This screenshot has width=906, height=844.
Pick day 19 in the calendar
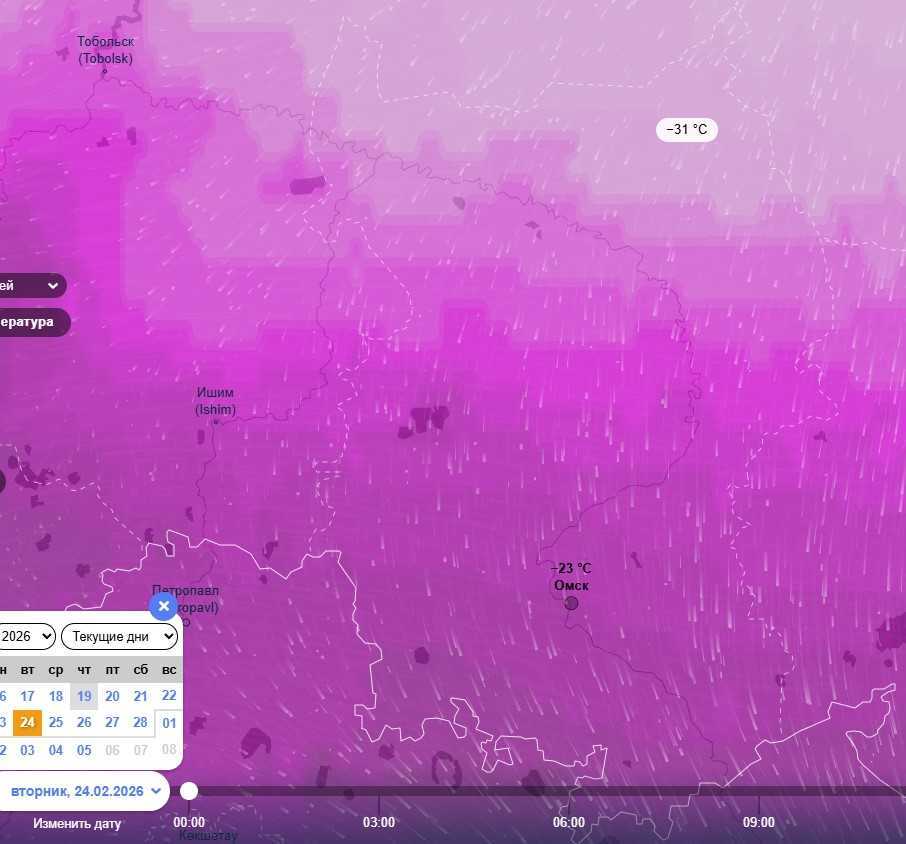pyautogui.click(x=84, y=696)
